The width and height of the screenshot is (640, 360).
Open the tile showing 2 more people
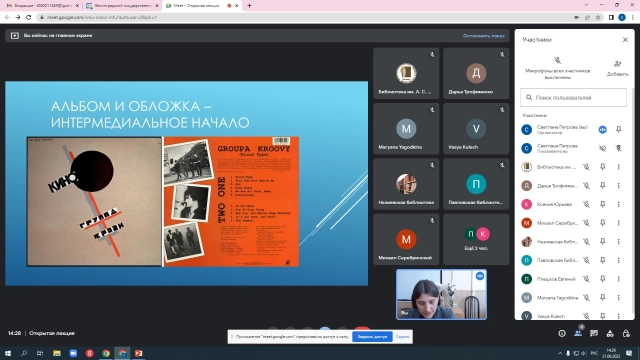click(x=476, y=239)
